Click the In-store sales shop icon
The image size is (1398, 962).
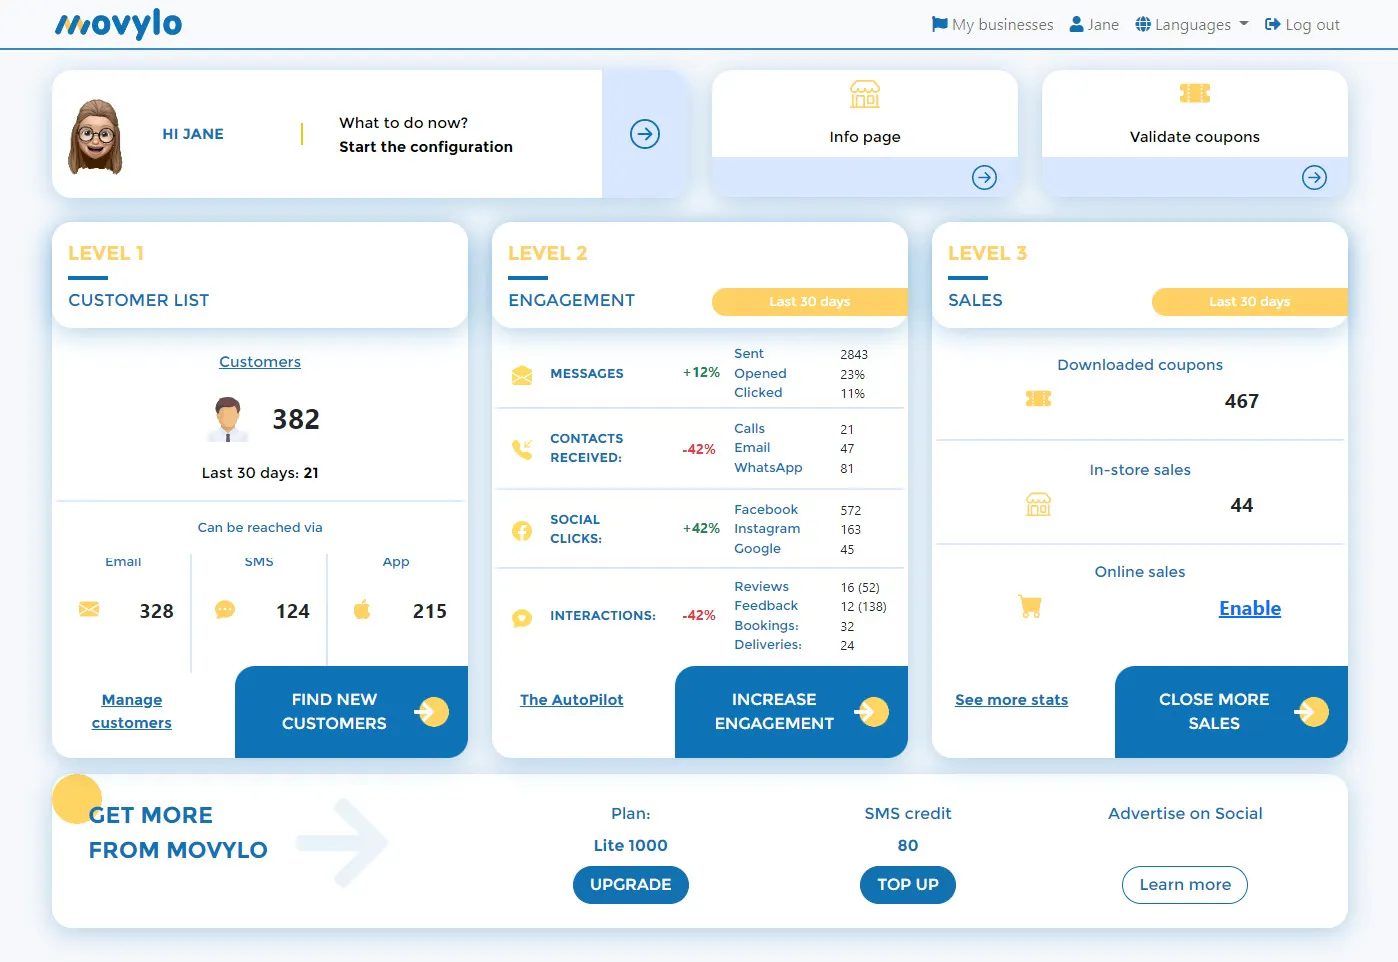pyautogui.click(x=1038, y=504)
